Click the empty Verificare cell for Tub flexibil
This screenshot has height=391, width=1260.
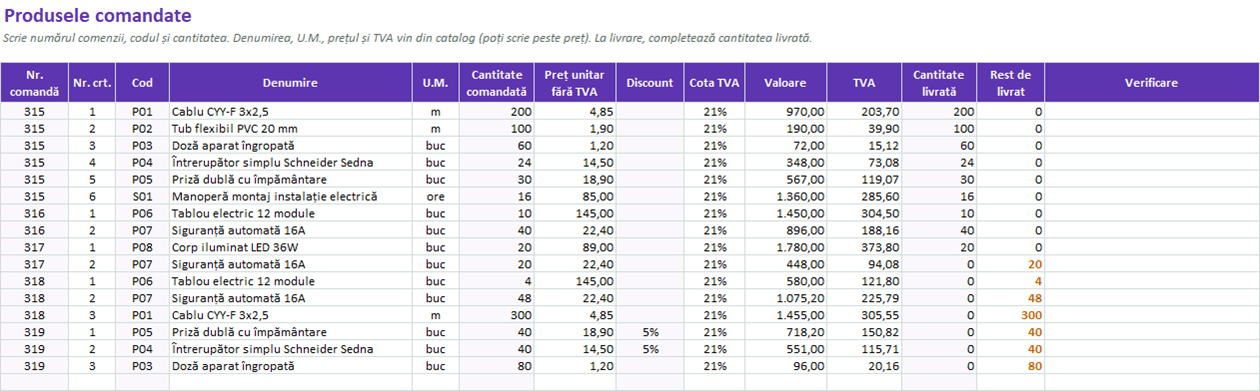pyautogui.click(x=1151, y=129)
